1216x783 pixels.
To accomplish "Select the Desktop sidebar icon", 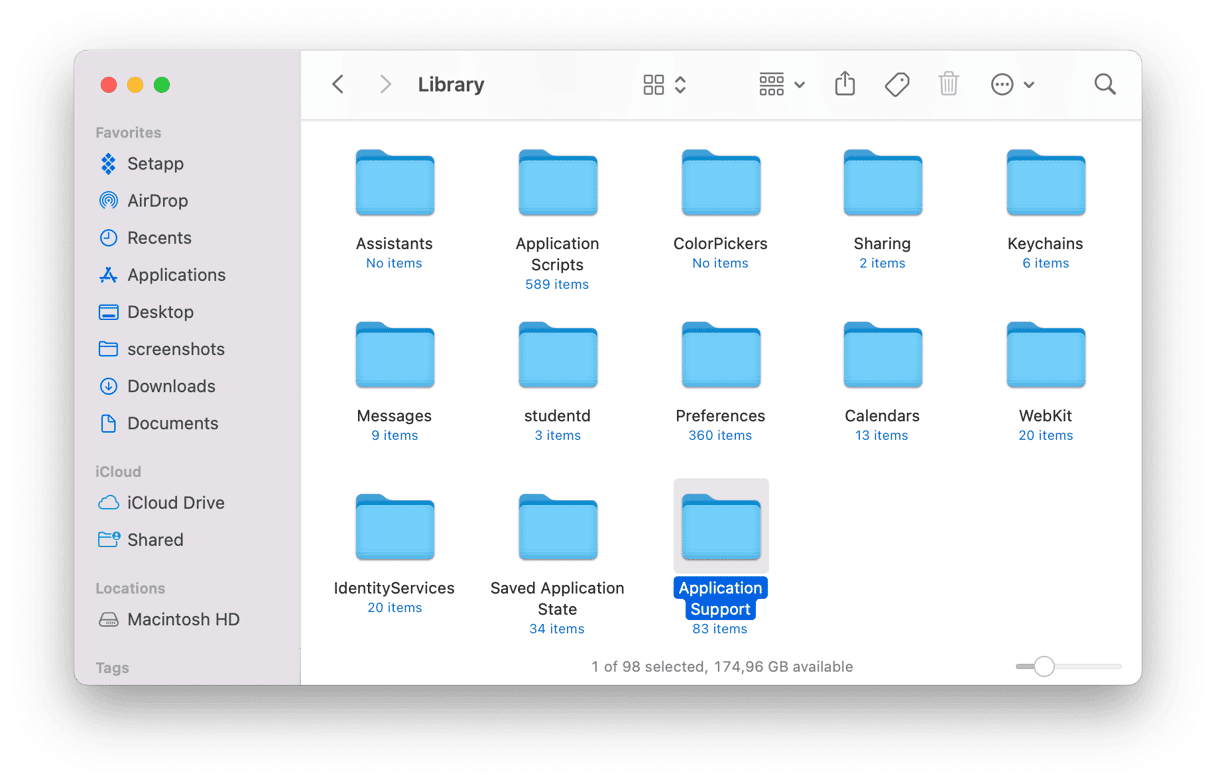I will click(x=108, y=312).
